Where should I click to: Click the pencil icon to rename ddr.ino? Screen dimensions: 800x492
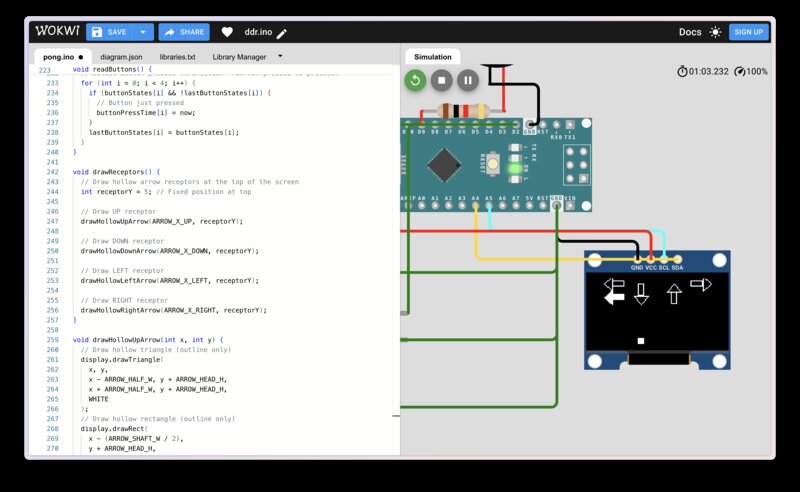(282, 33)
